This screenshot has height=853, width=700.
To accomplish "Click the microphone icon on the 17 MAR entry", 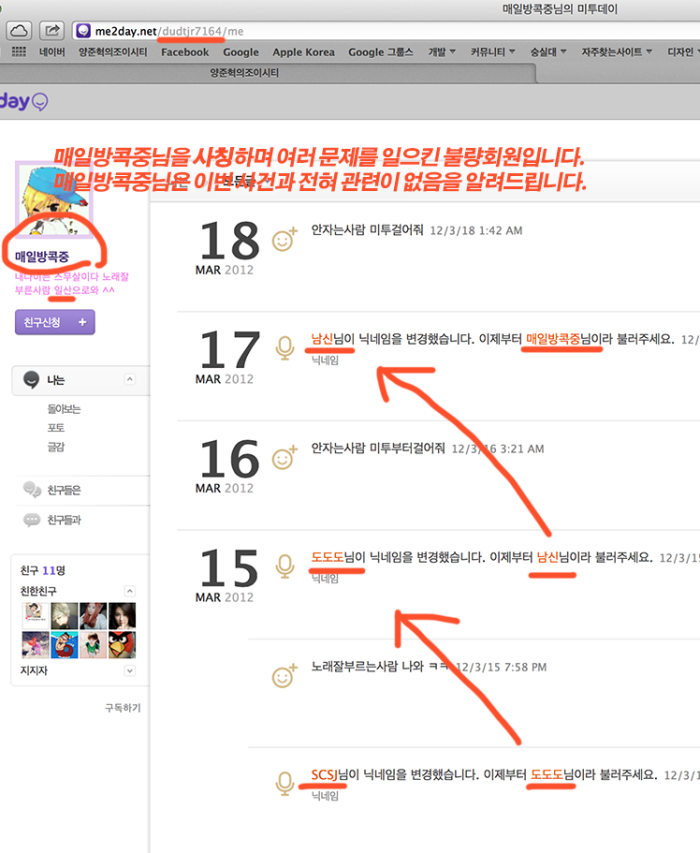I will [285, 348].
